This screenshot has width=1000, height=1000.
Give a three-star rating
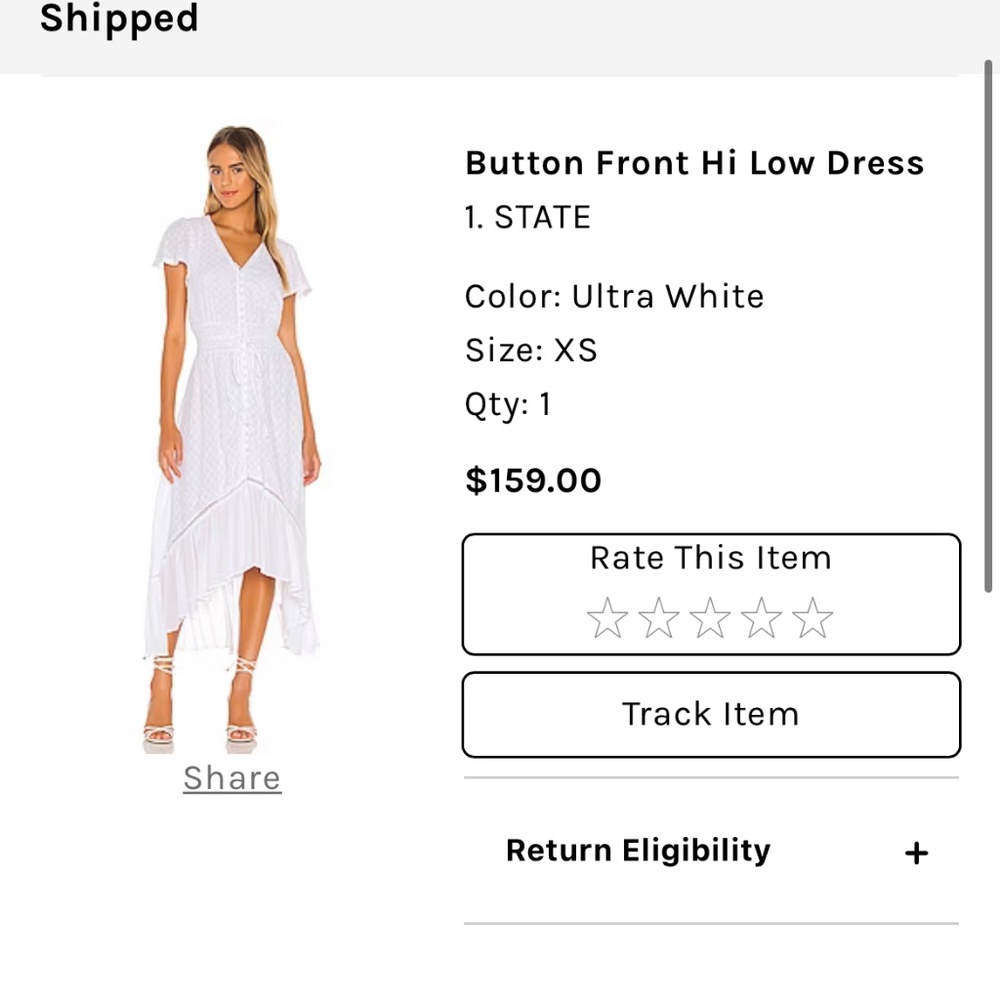pos(711,617)
